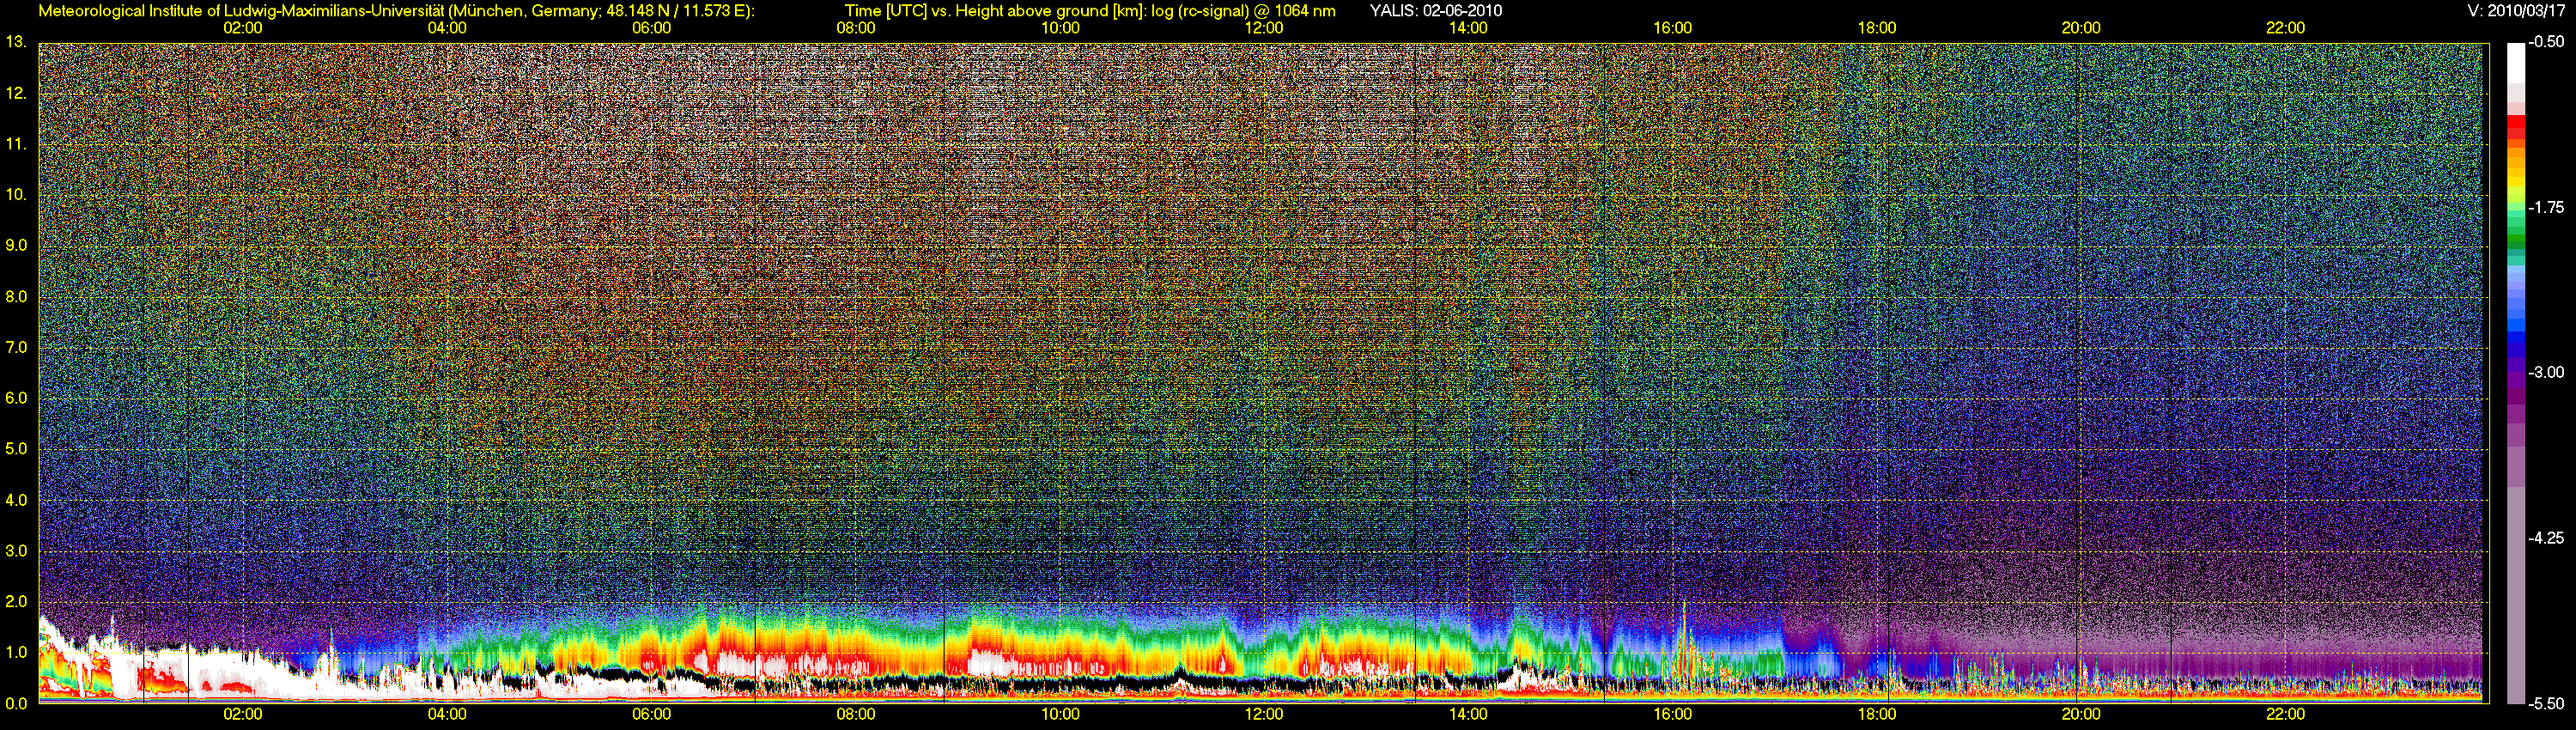Click the '0.0' height axis label

pos(16,703)
